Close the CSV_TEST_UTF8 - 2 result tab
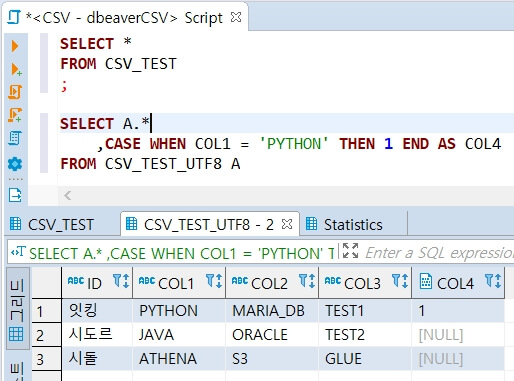The image size is (514, 381). 287,224
